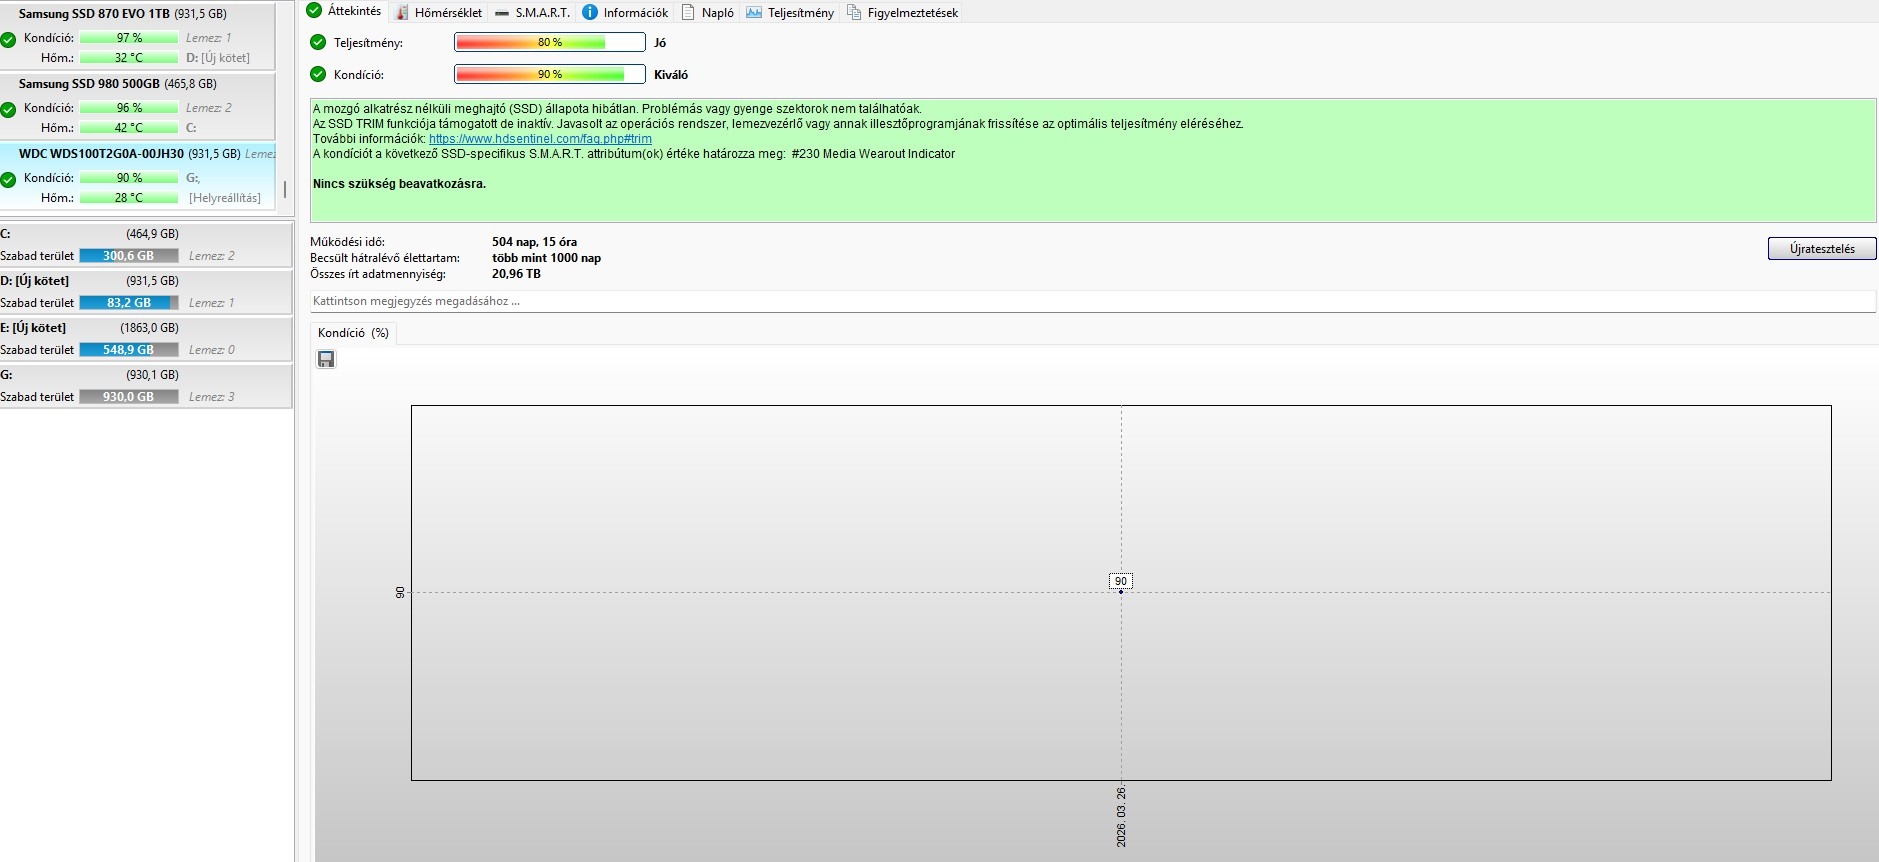Viewport: 1879px width, 862px height.
Task: Click the 90 data point on the graph
Action: pyautogui.click(x=1121, y=591)
